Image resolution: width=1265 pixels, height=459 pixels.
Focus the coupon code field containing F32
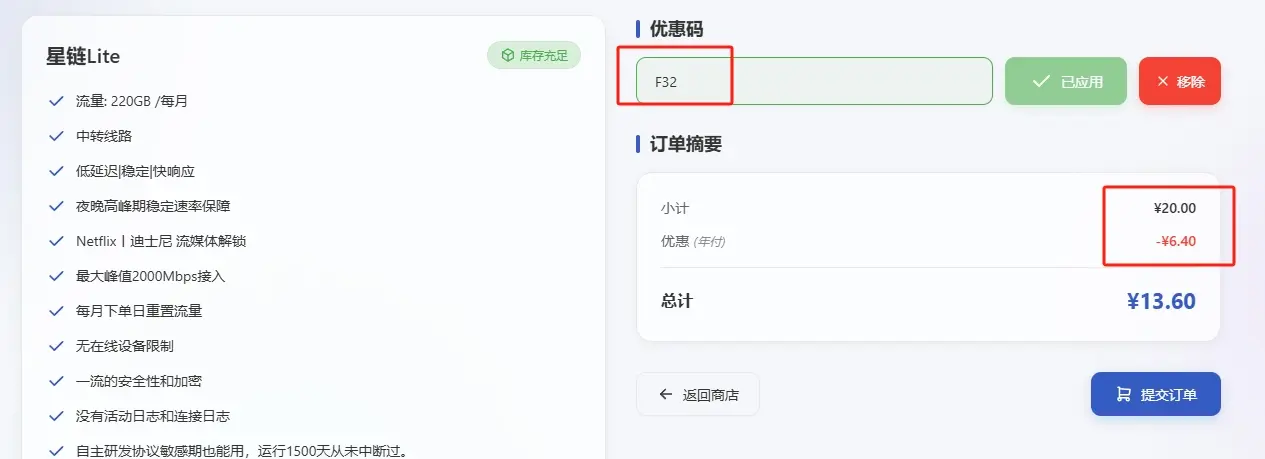(x=814, y=81)
